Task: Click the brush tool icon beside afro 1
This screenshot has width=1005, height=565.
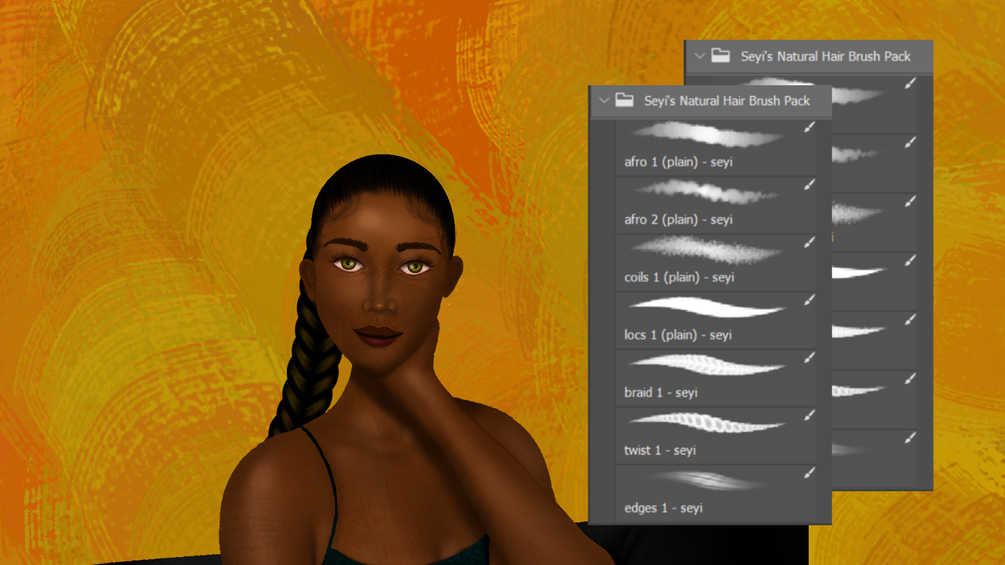Action: pos(810,127)
